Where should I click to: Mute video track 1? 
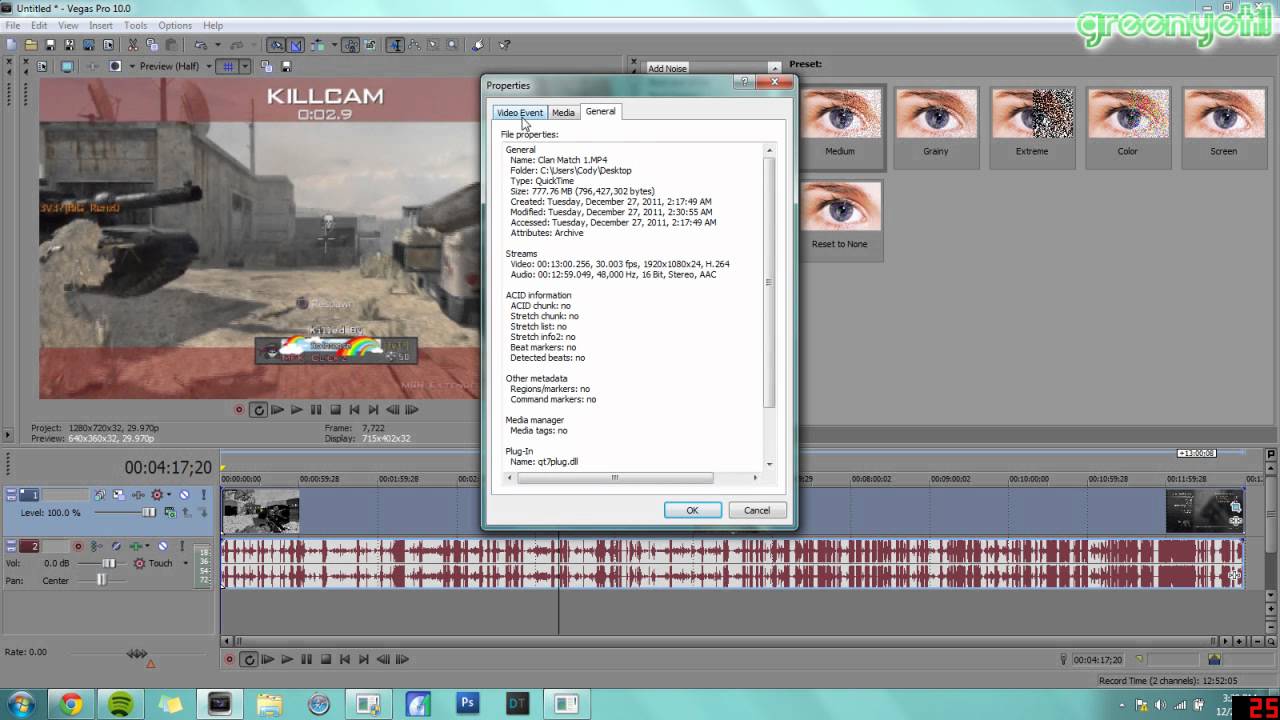184,494
